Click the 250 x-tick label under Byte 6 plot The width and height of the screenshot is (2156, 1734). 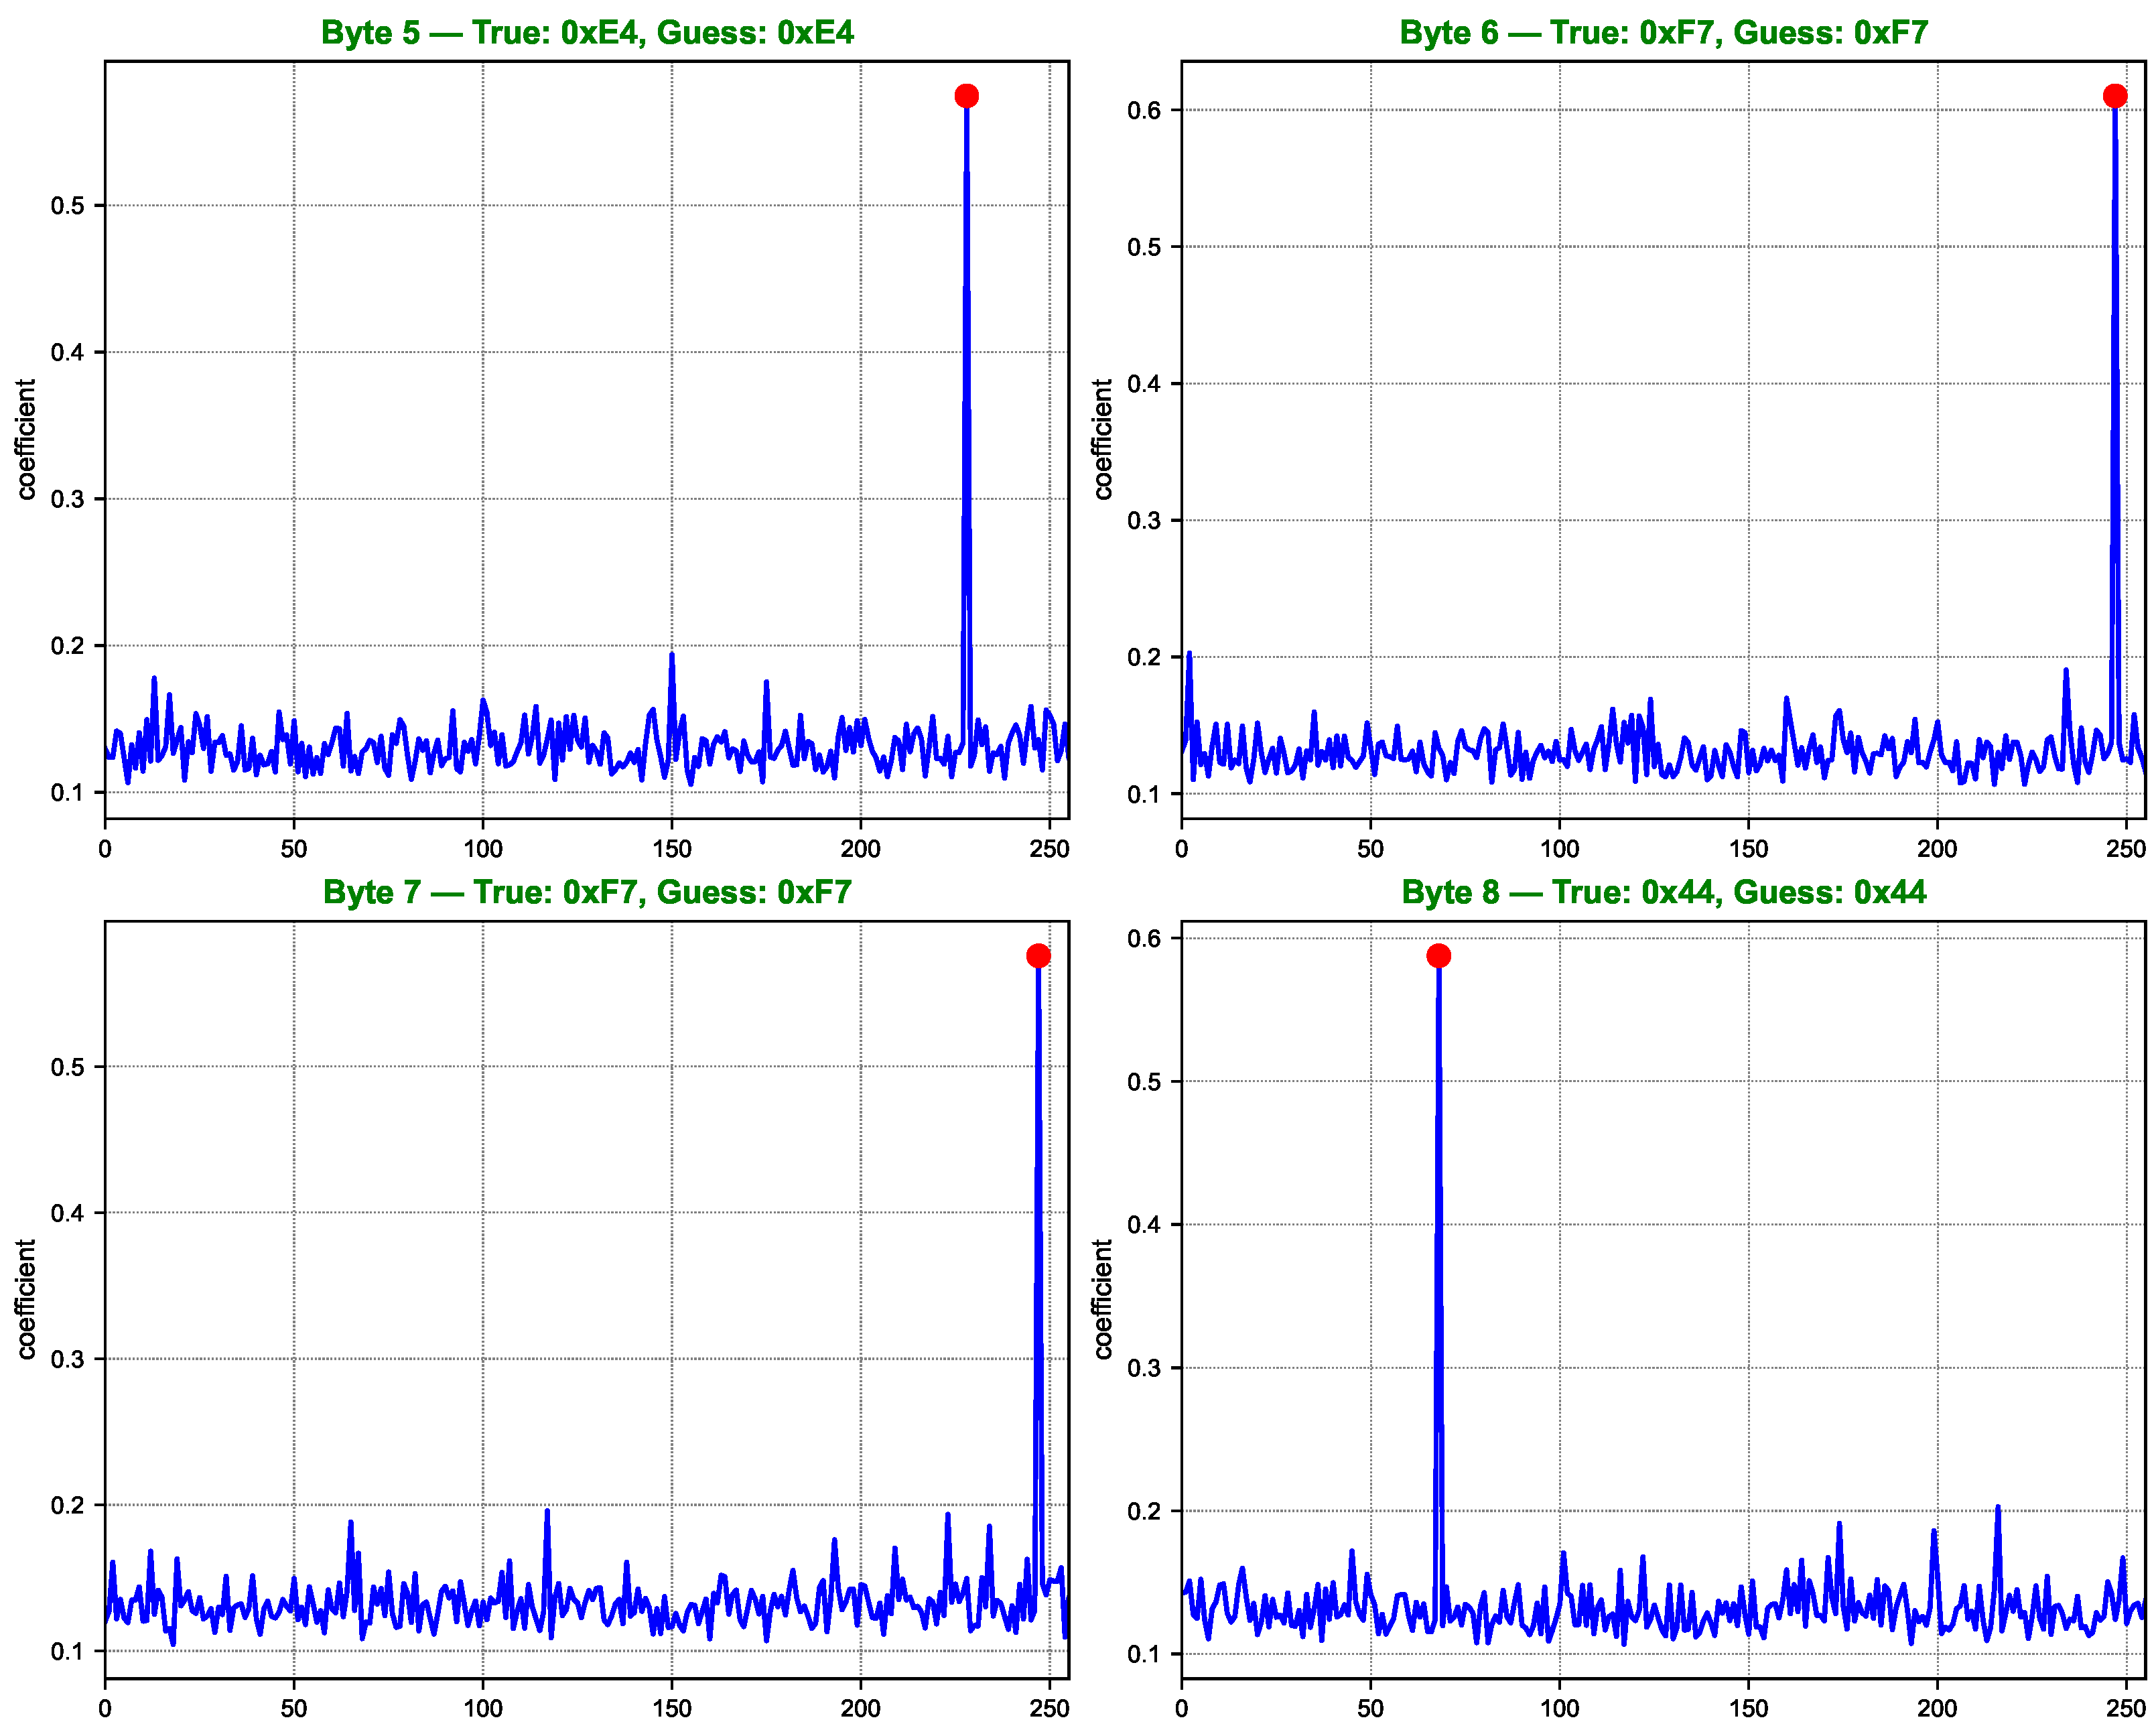(x=2126, y=849)
